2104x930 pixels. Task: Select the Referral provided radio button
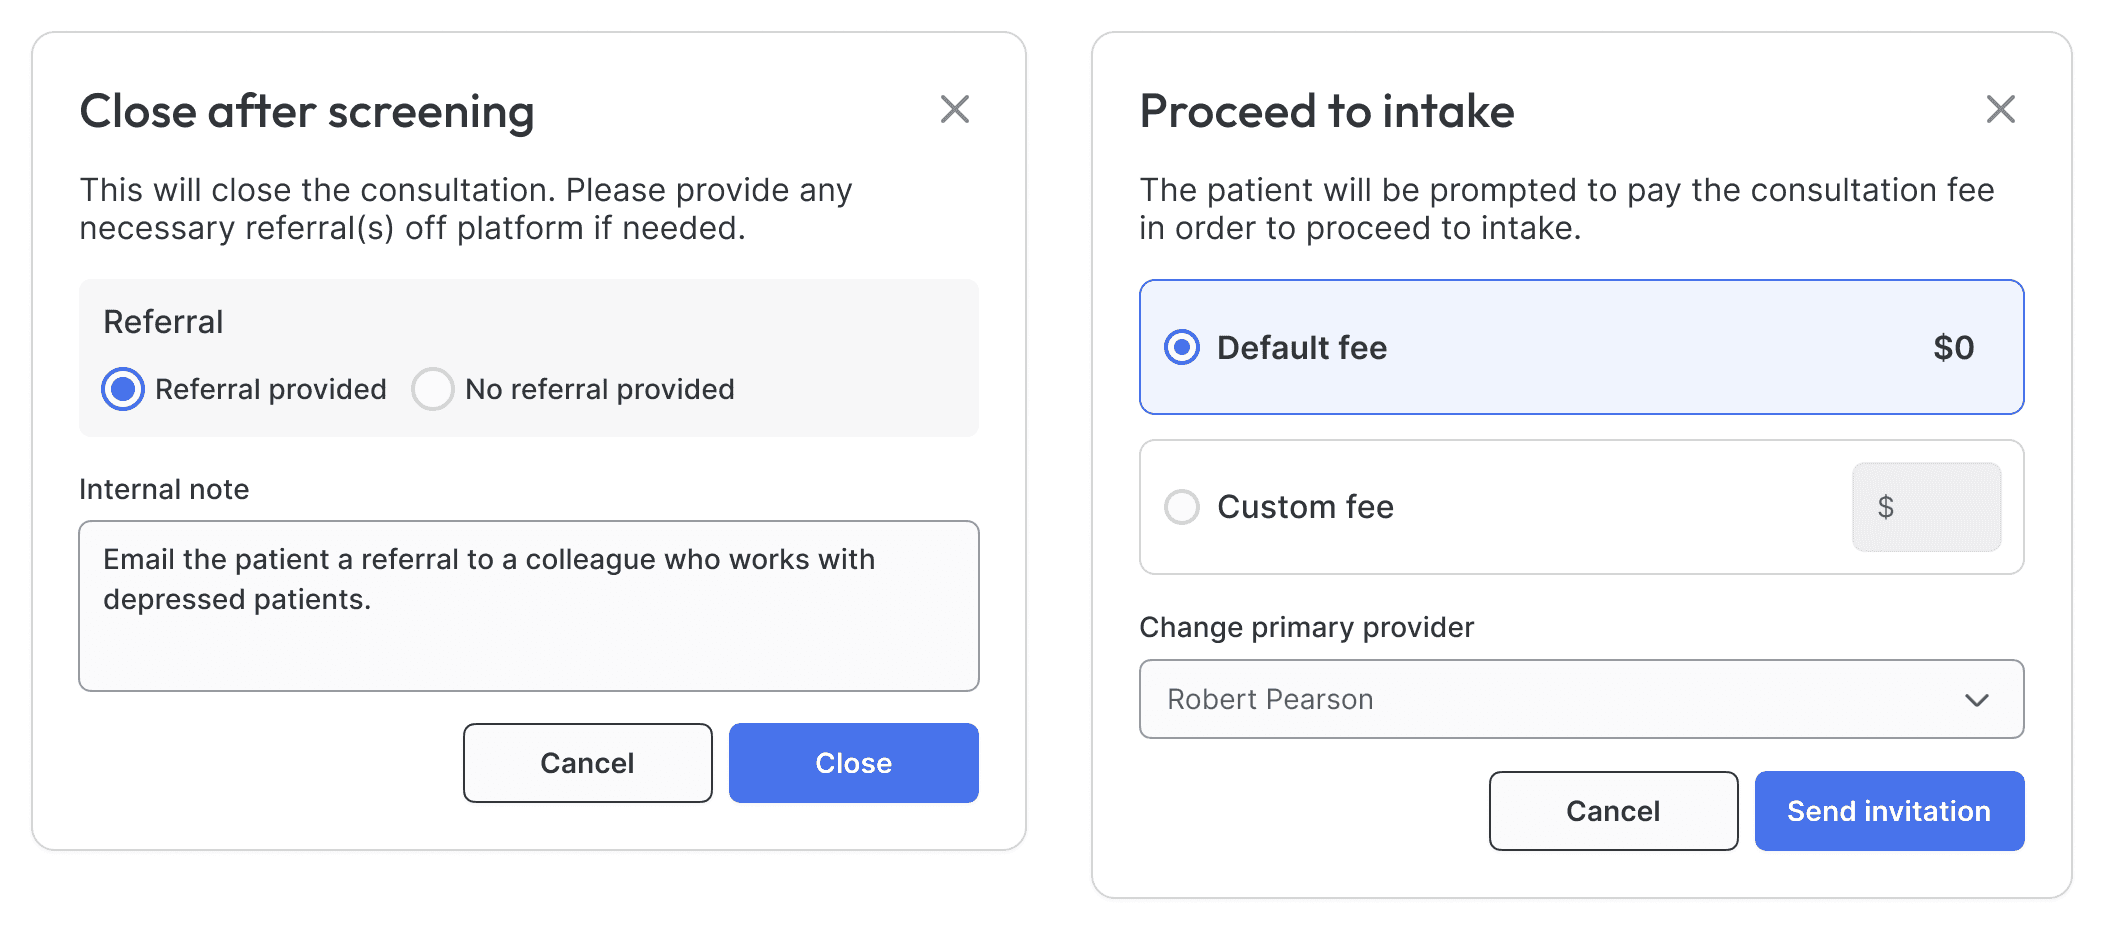[123, 389]
